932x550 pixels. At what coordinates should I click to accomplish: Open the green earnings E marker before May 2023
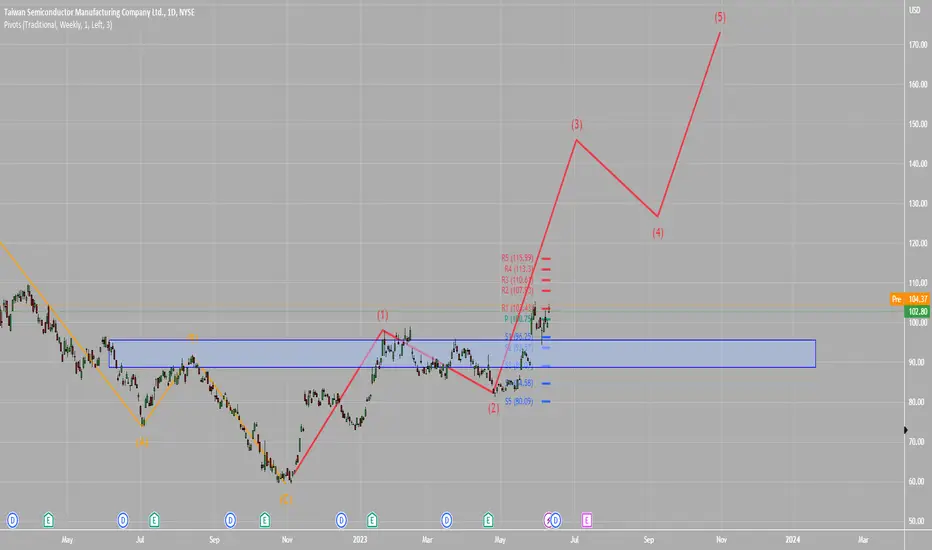pyautogui.click(x=488, y=521)
